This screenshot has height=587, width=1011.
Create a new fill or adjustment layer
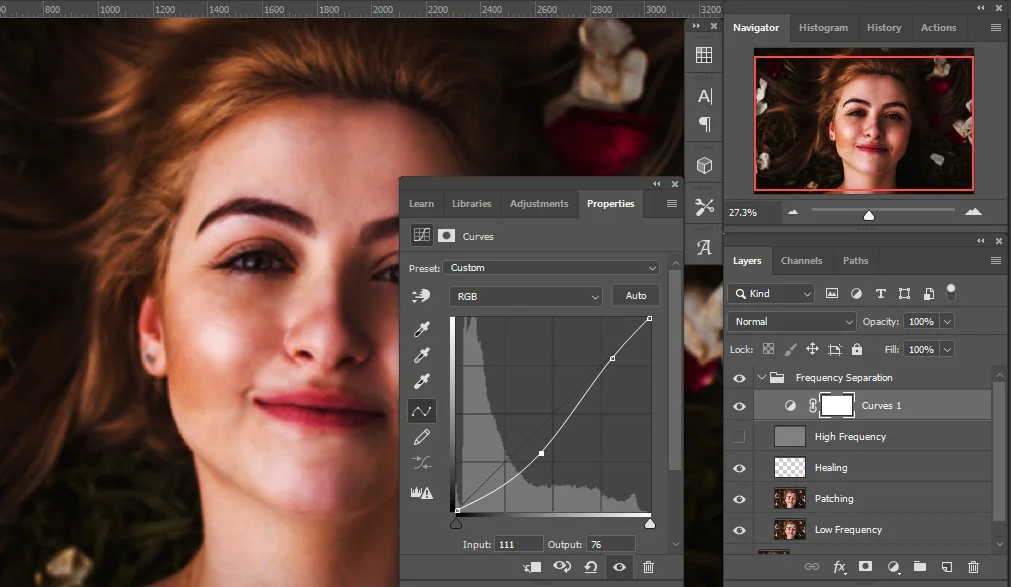[893, 567]
